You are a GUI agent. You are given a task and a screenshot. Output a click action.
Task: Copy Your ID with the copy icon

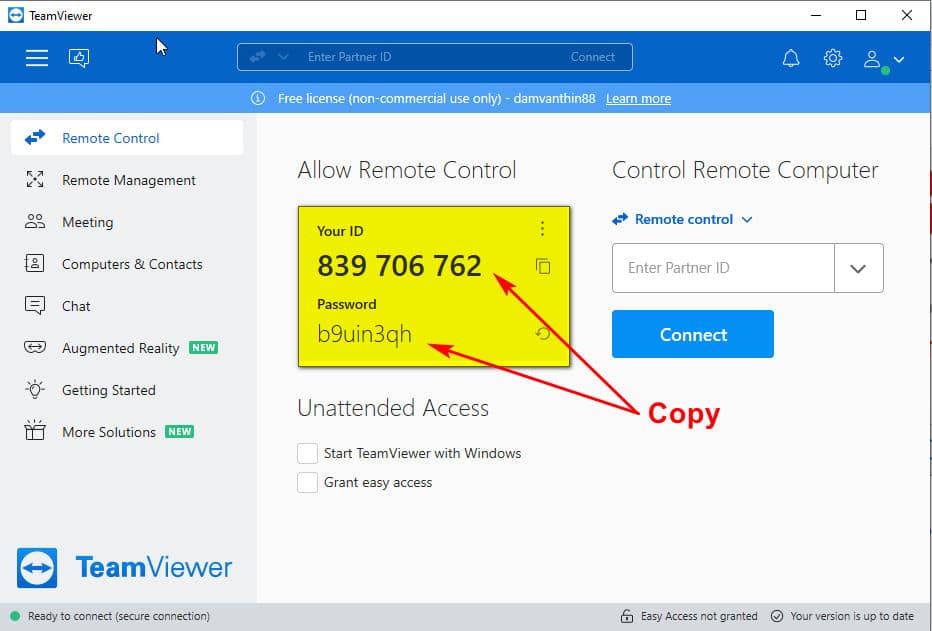[543, 266]
